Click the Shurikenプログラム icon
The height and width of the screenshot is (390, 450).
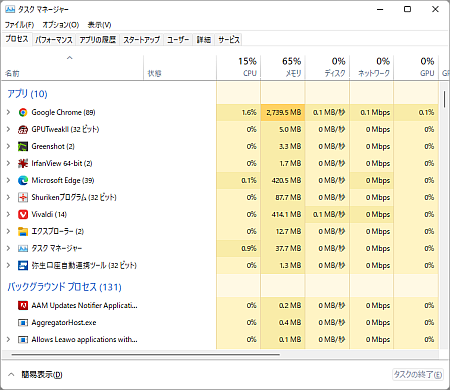23,197
